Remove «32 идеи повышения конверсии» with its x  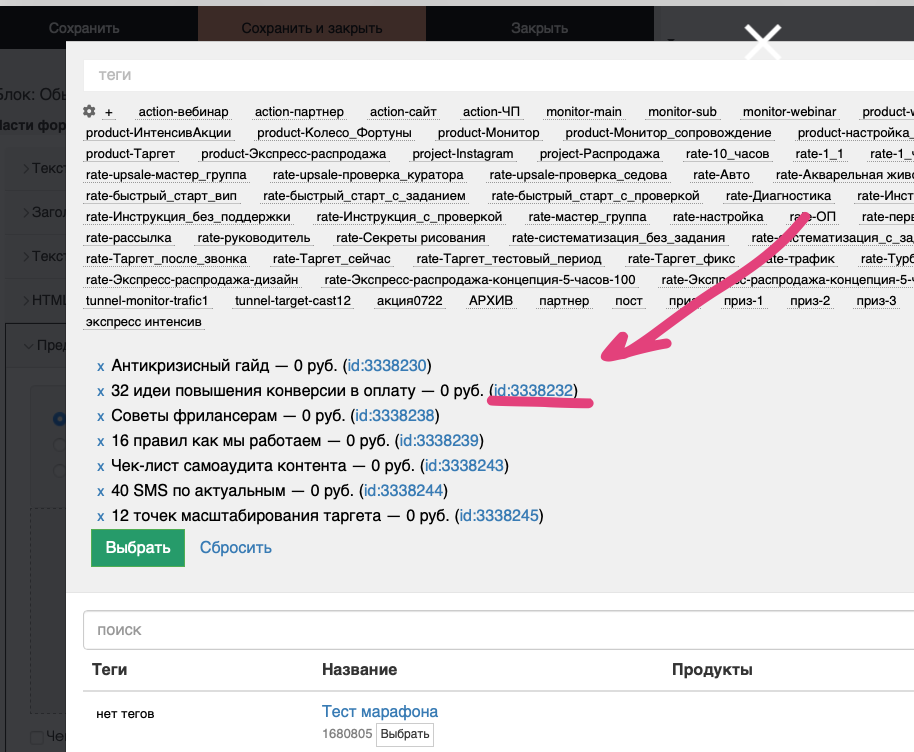pyautogui.click(x=100, y=392)
